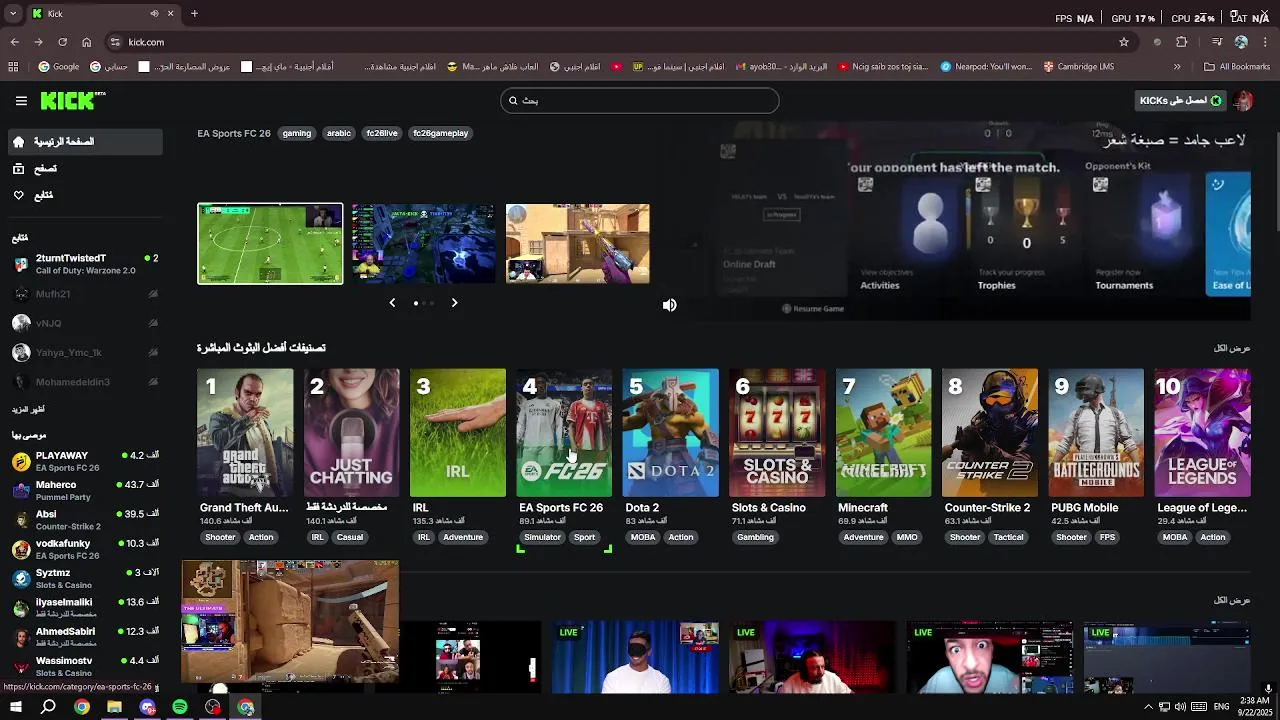Open Spotify from the taskbar

[180, 707]
